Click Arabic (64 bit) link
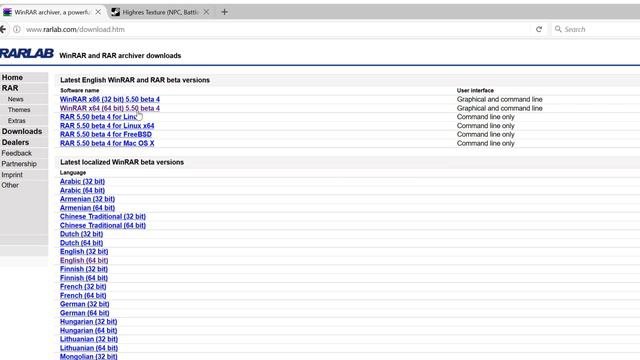This screenshot has height=360, width=640. [82, 190]
